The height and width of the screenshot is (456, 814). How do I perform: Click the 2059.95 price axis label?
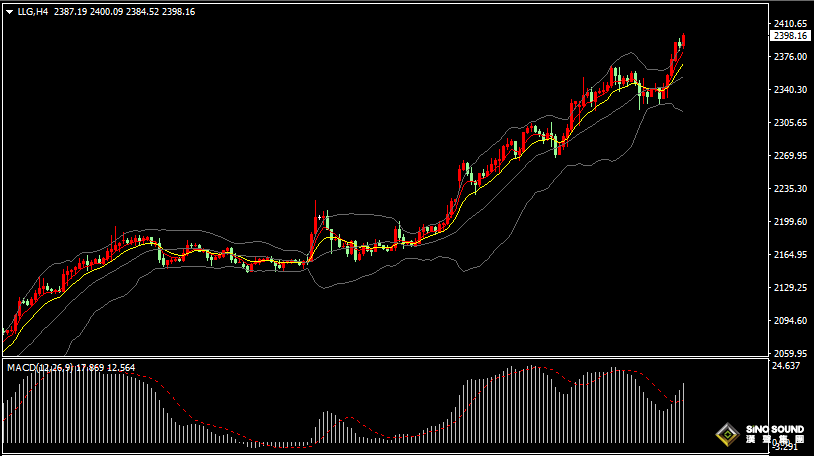[x=790, y=354]
